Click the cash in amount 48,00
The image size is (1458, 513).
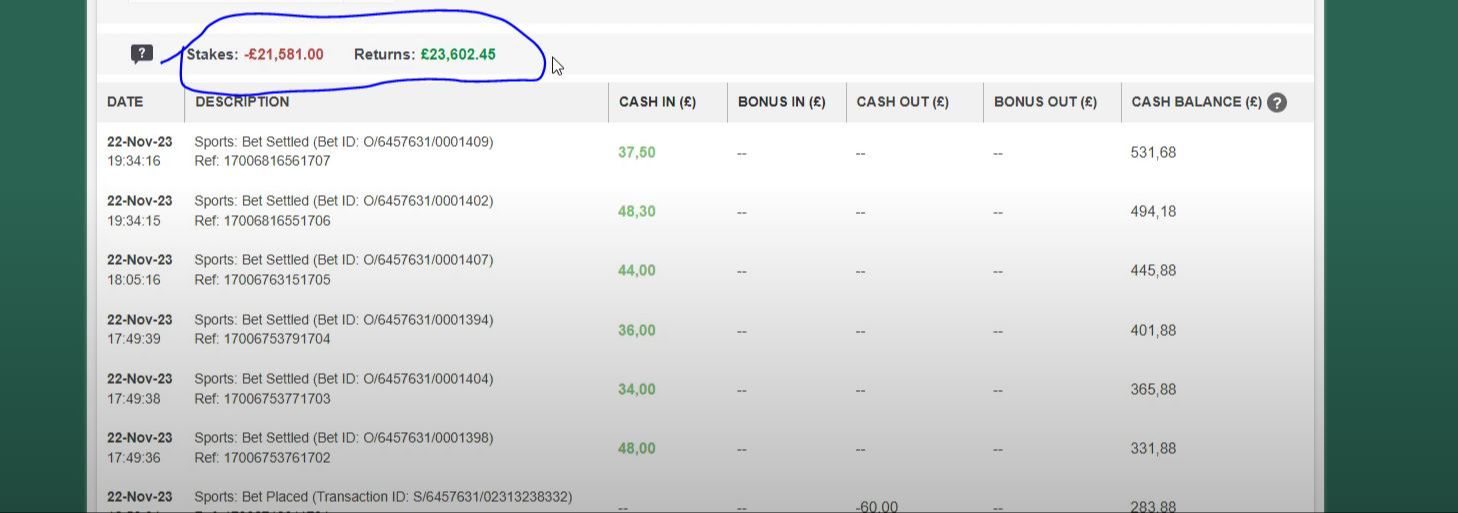coord(637,448)
